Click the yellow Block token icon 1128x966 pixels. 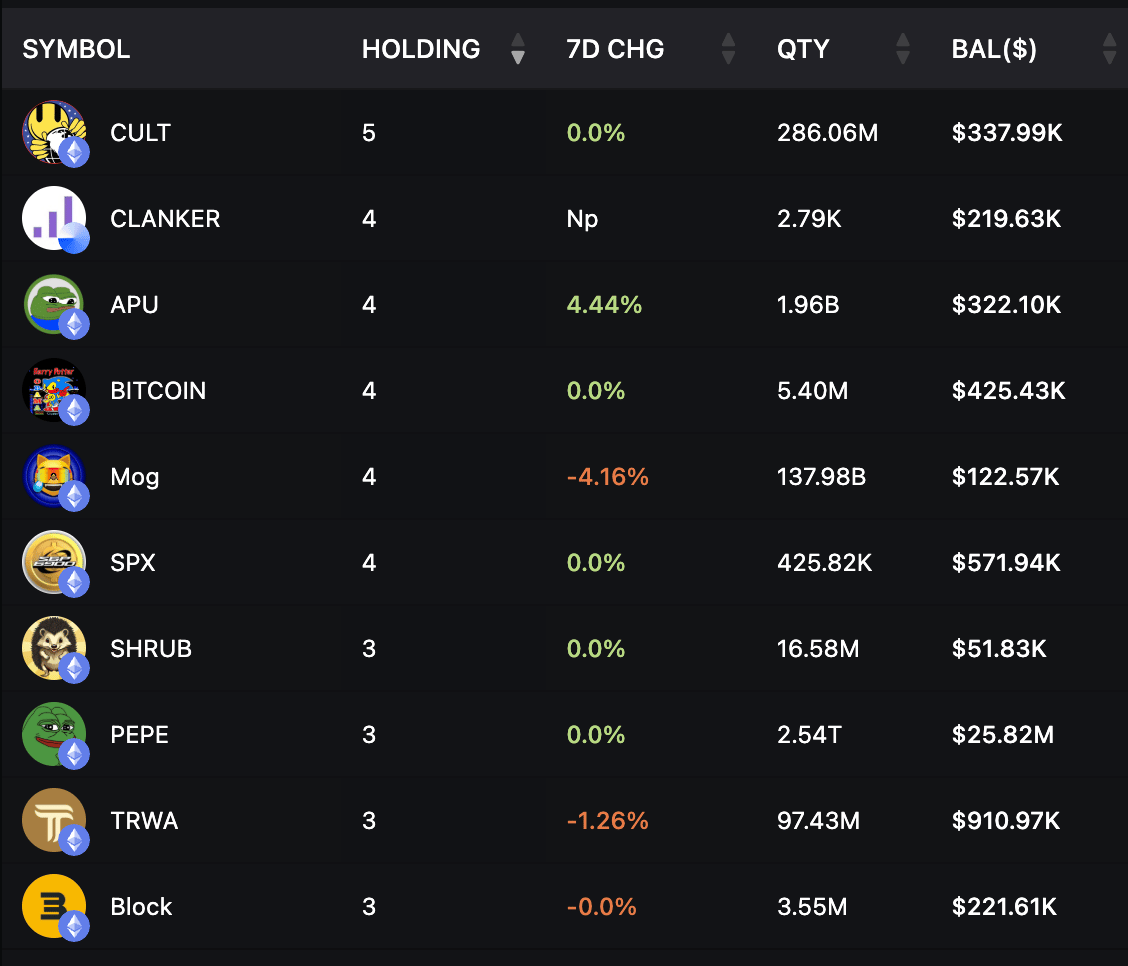point(53,906)
